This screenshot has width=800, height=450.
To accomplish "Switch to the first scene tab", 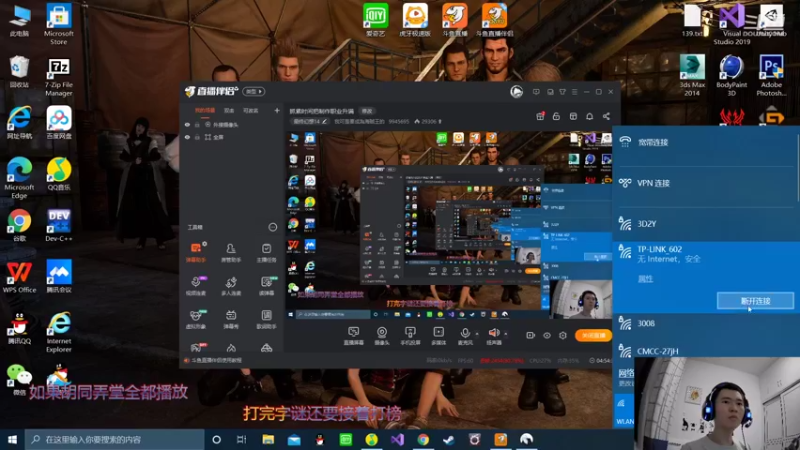I will (x=205, y=110).
